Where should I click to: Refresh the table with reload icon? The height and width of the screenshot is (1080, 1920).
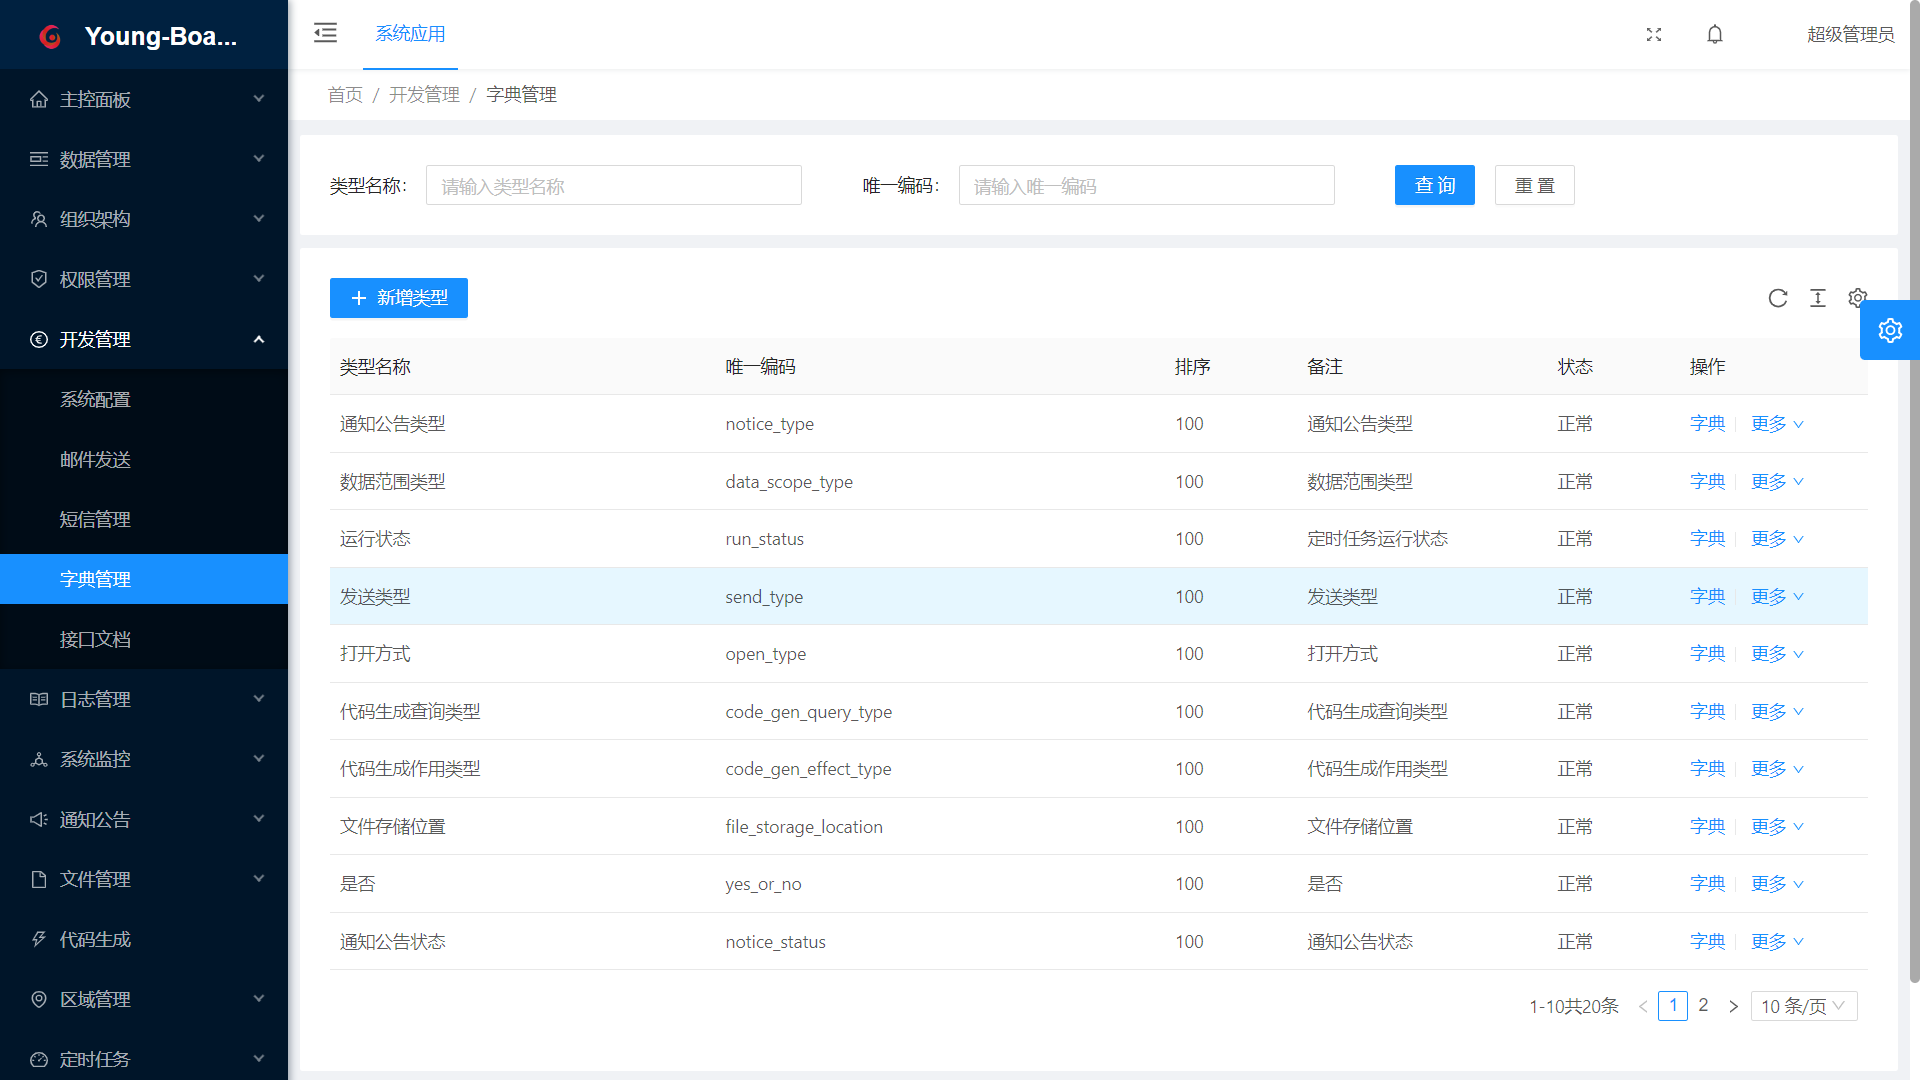coord(1778,298)
